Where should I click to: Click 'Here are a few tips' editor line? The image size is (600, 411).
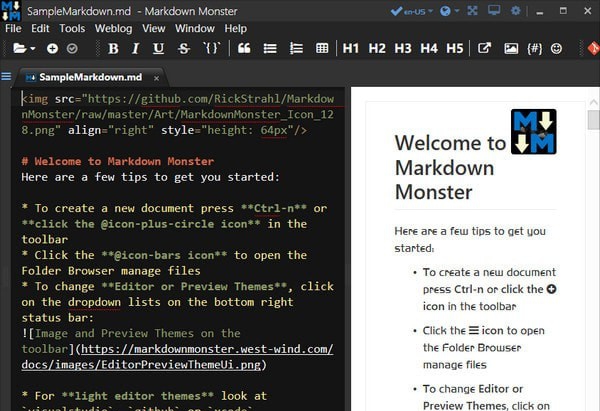150,177
